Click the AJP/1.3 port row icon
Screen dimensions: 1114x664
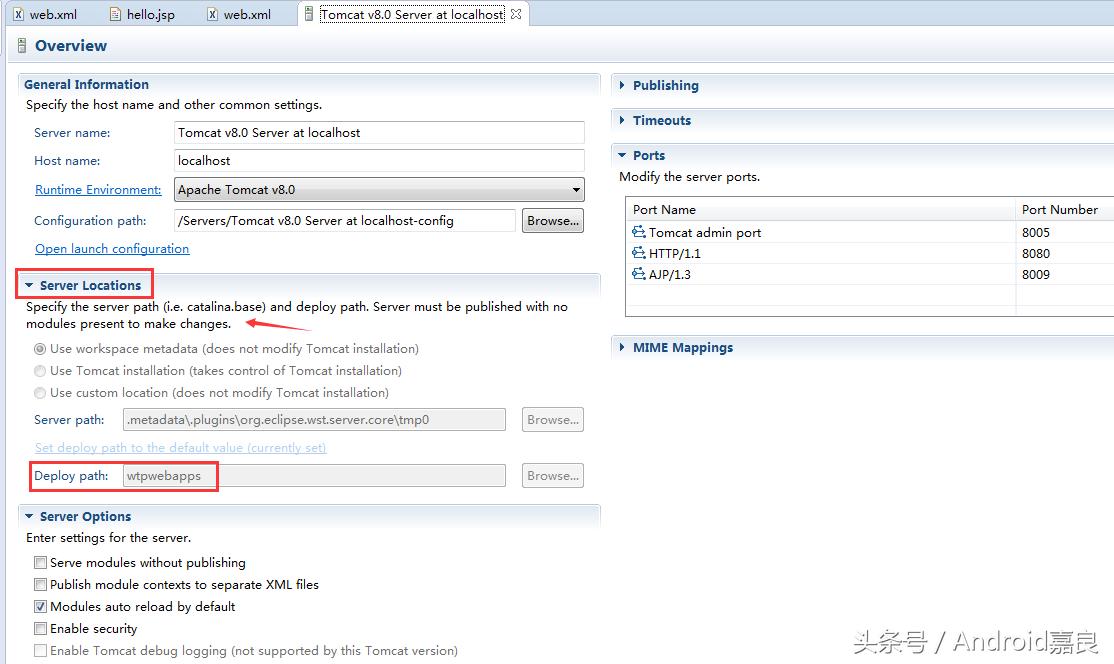coord(639,274)
